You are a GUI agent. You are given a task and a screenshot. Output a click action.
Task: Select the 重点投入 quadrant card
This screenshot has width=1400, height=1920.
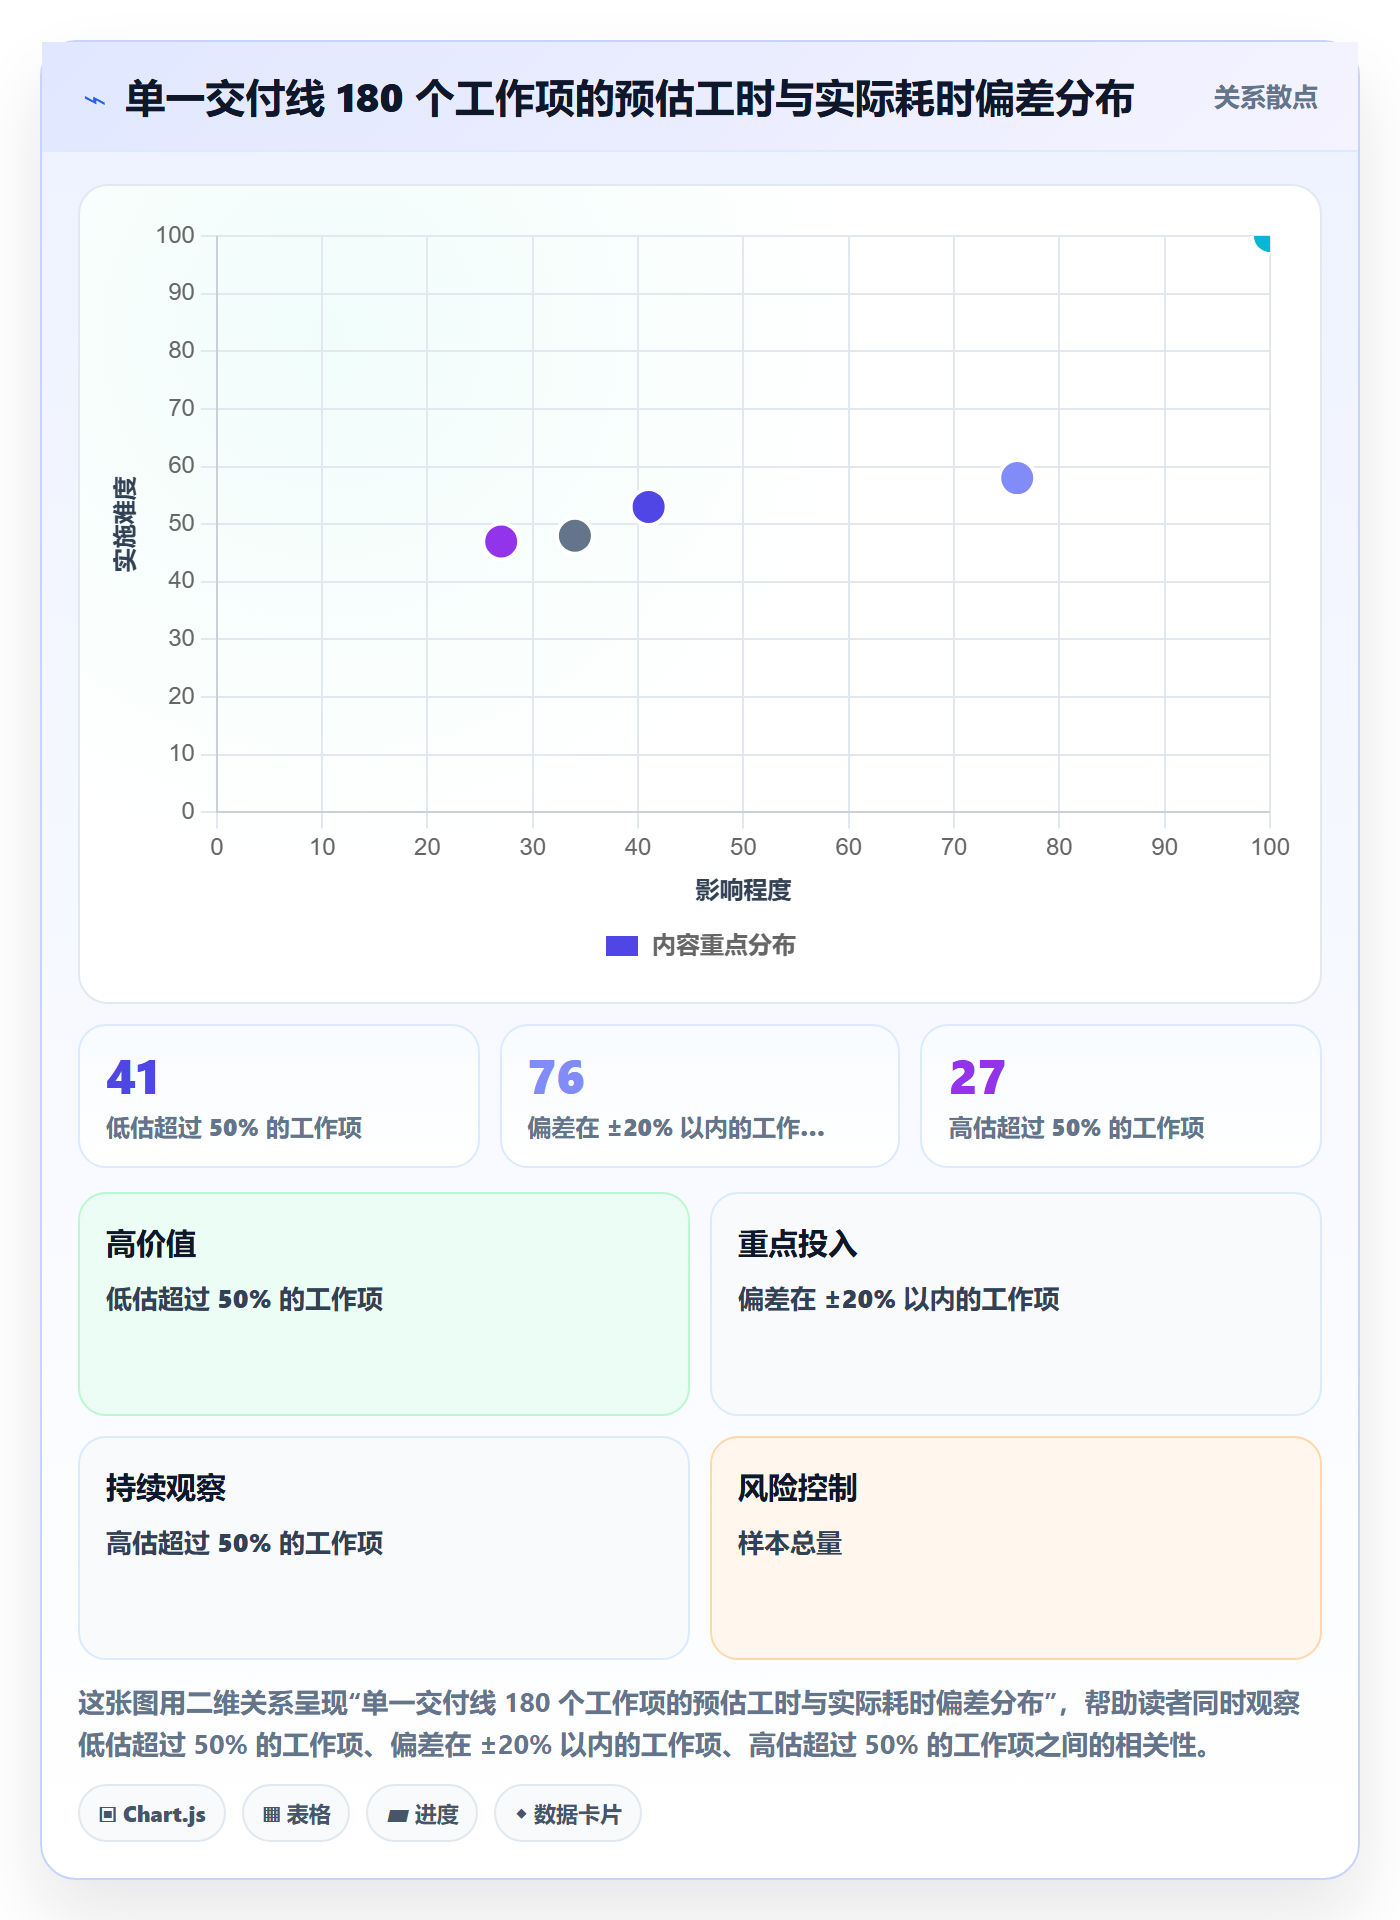click(x=1016, y=1304)
